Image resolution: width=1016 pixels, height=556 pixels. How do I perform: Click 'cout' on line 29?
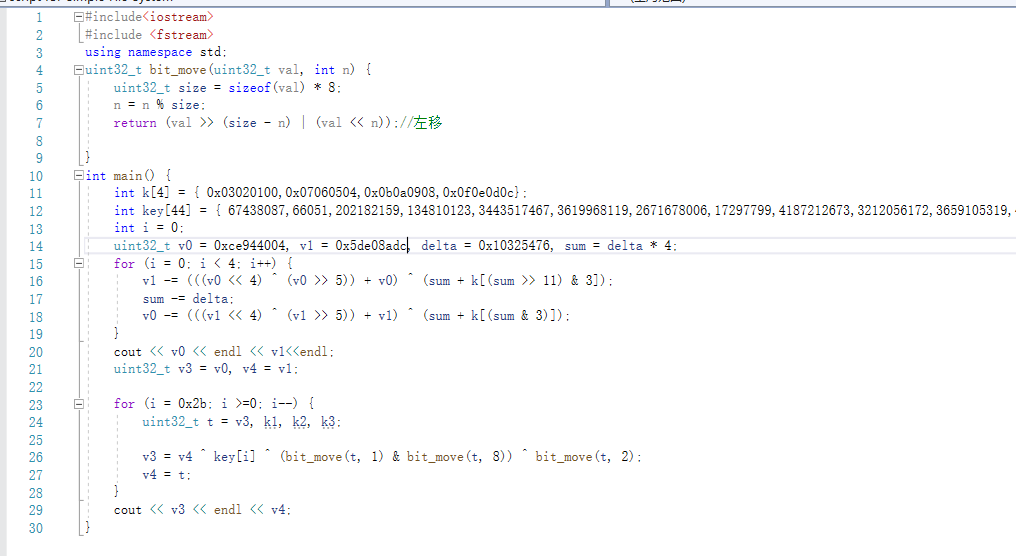[128, 510]
